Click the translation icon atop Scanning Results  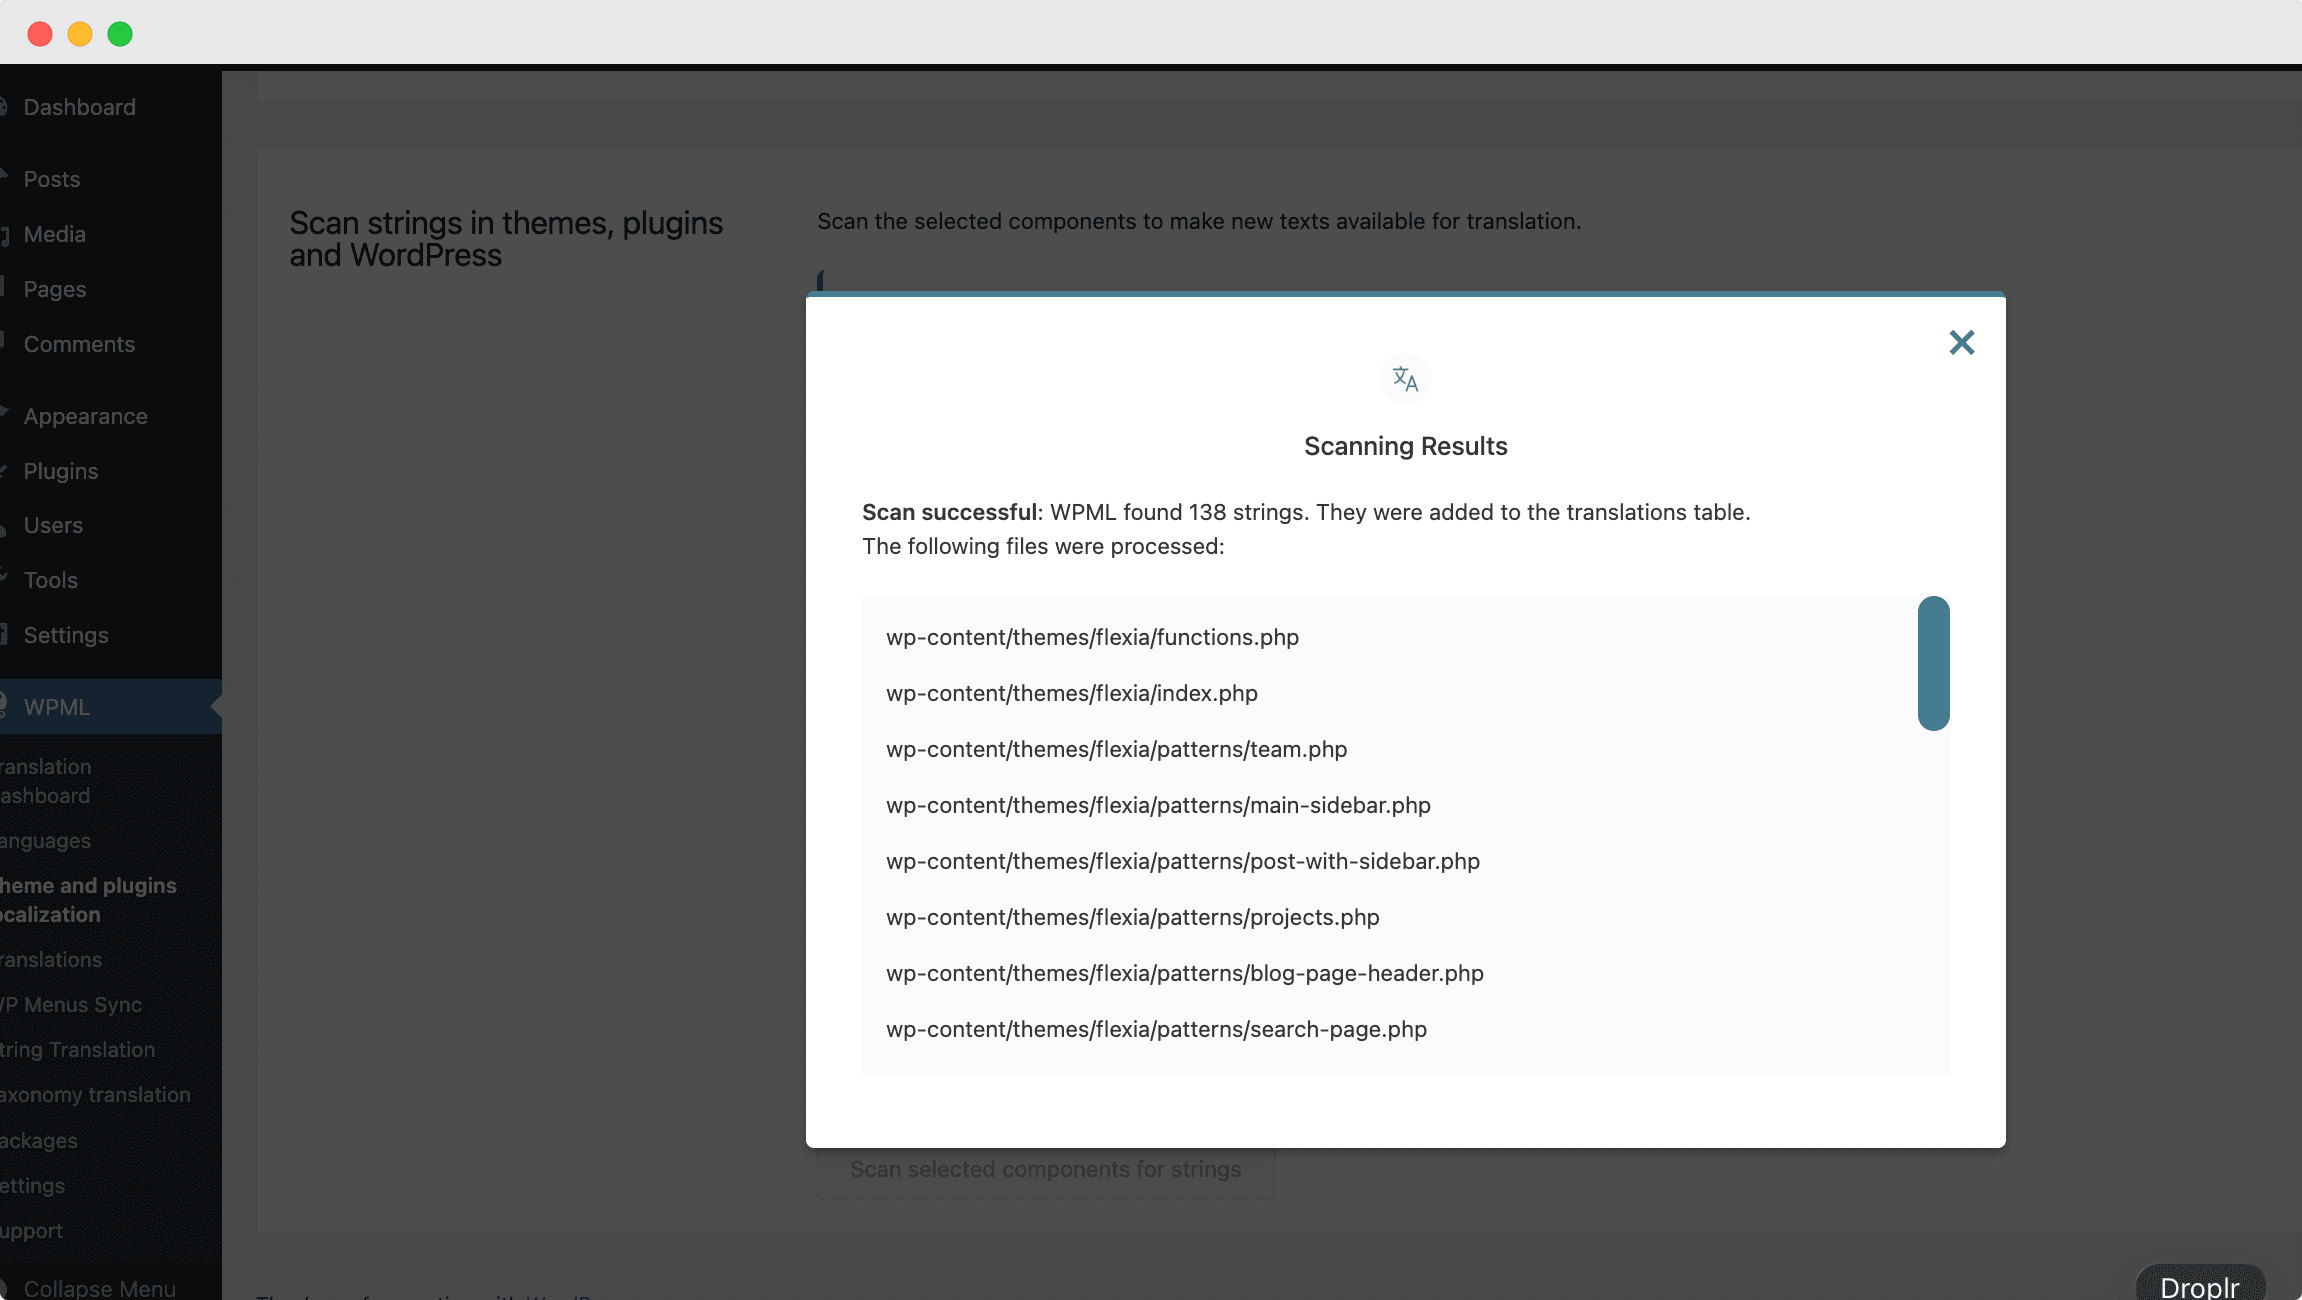pos(1404,378)
